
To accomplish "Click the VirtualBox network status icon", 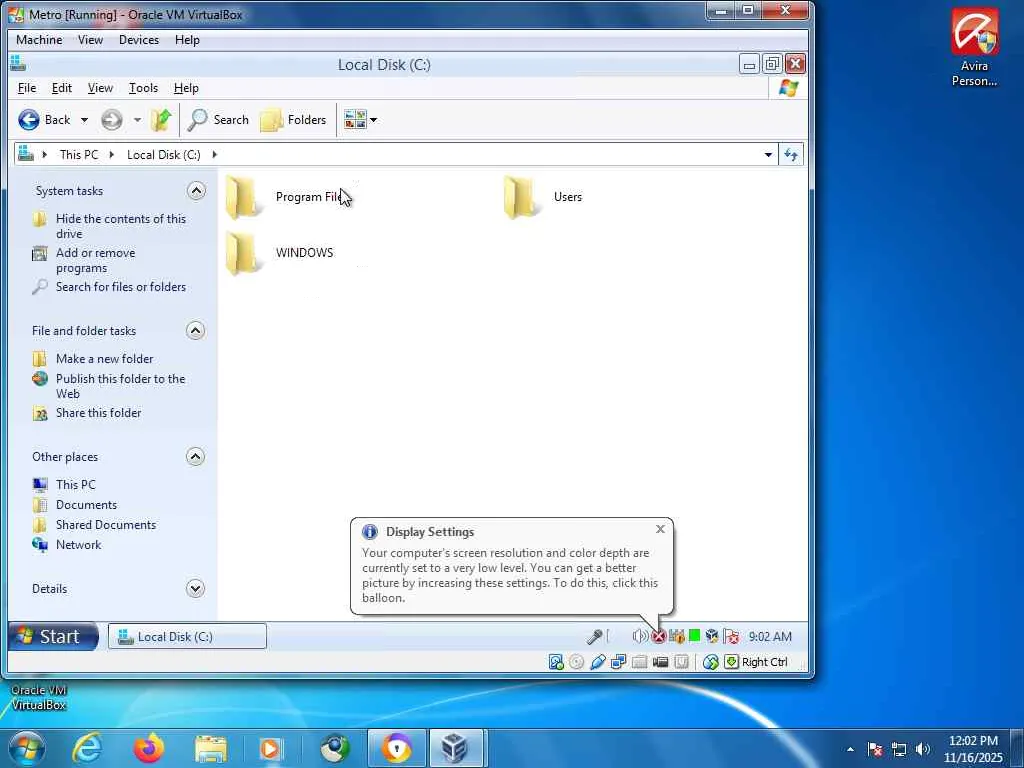I will click(x=618, y=662).
